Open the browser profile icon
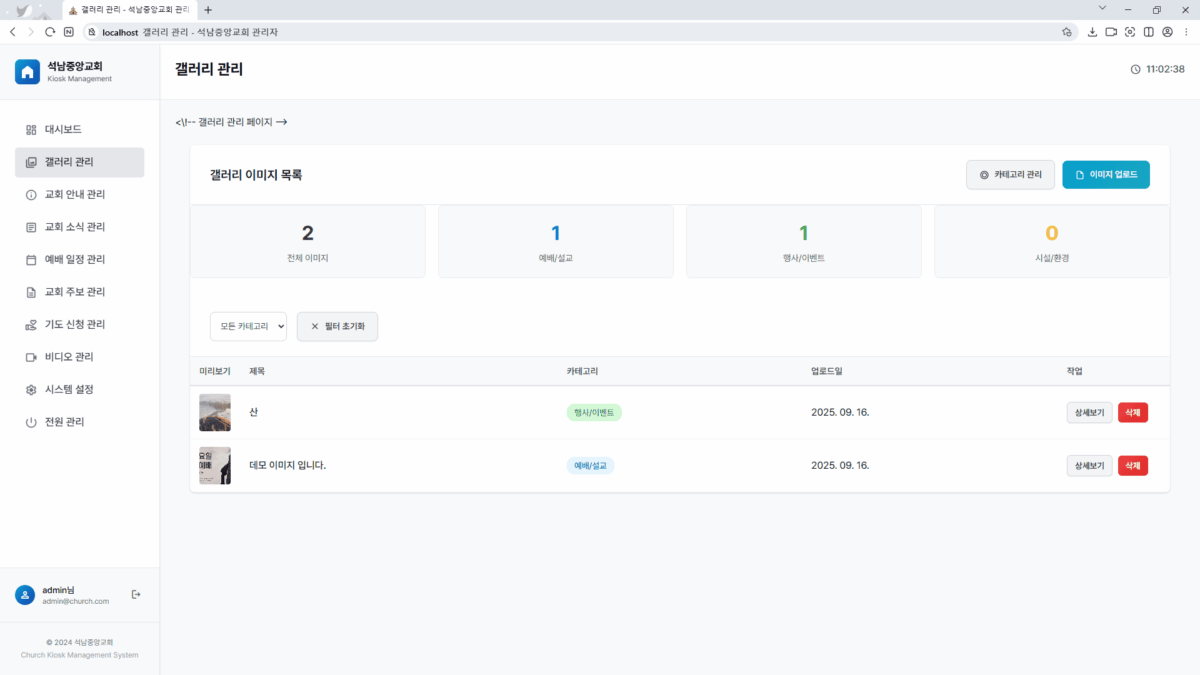 tap(1167, 32)
